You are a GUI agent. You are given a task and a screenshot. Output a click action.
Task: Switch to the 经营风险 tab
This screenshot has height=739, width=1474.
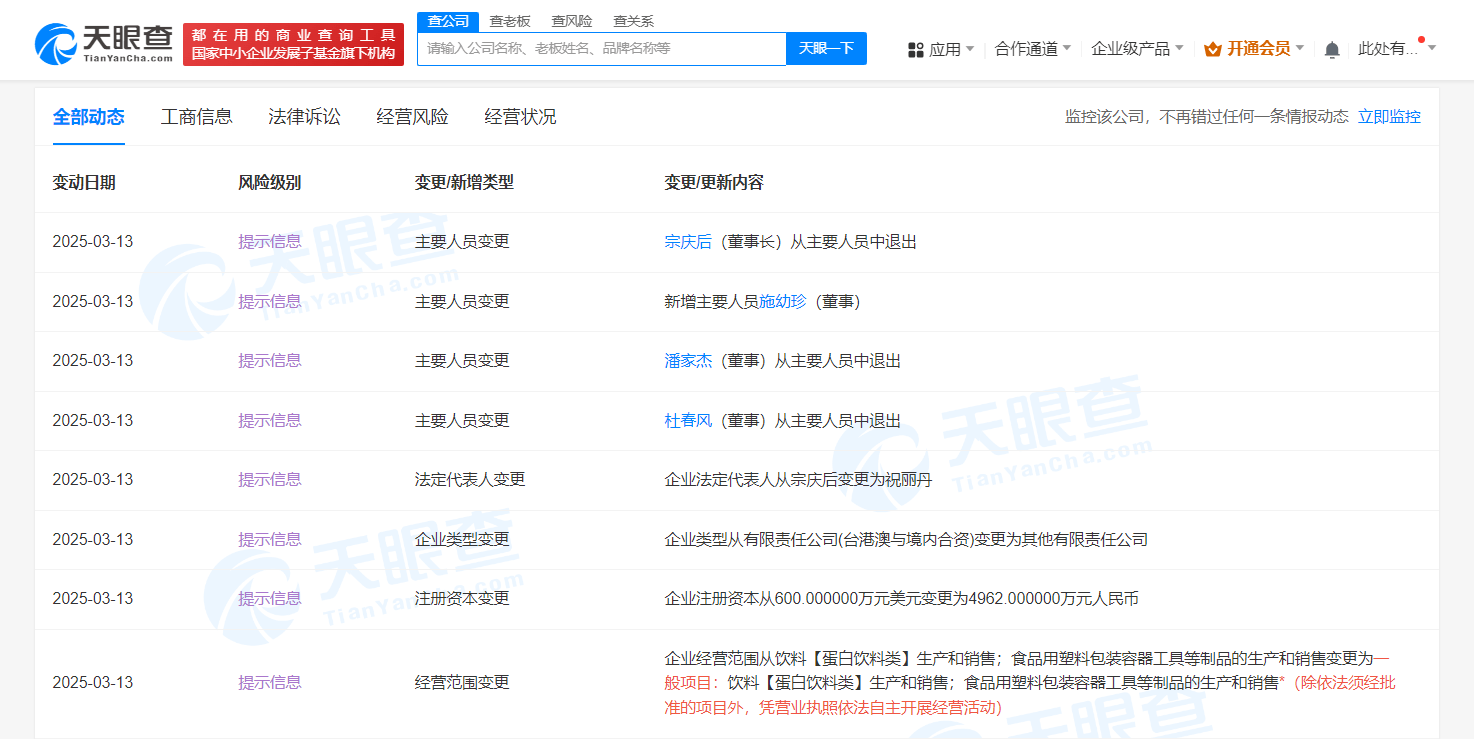[413, 117]
